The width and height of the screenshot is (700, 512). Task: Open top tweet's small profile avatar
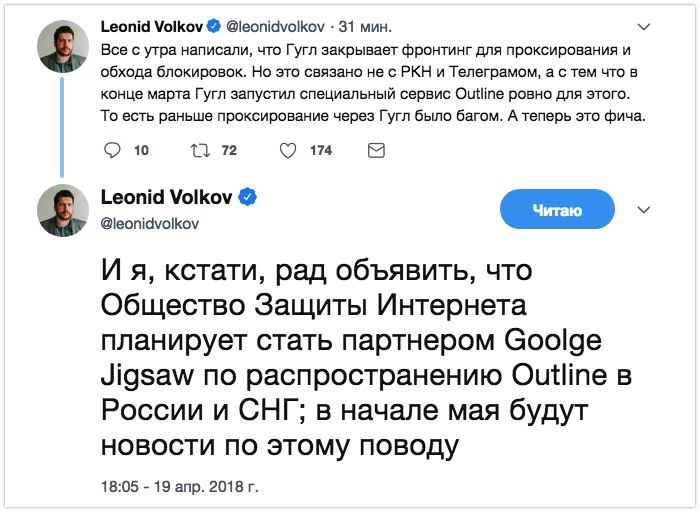(62, 46)
